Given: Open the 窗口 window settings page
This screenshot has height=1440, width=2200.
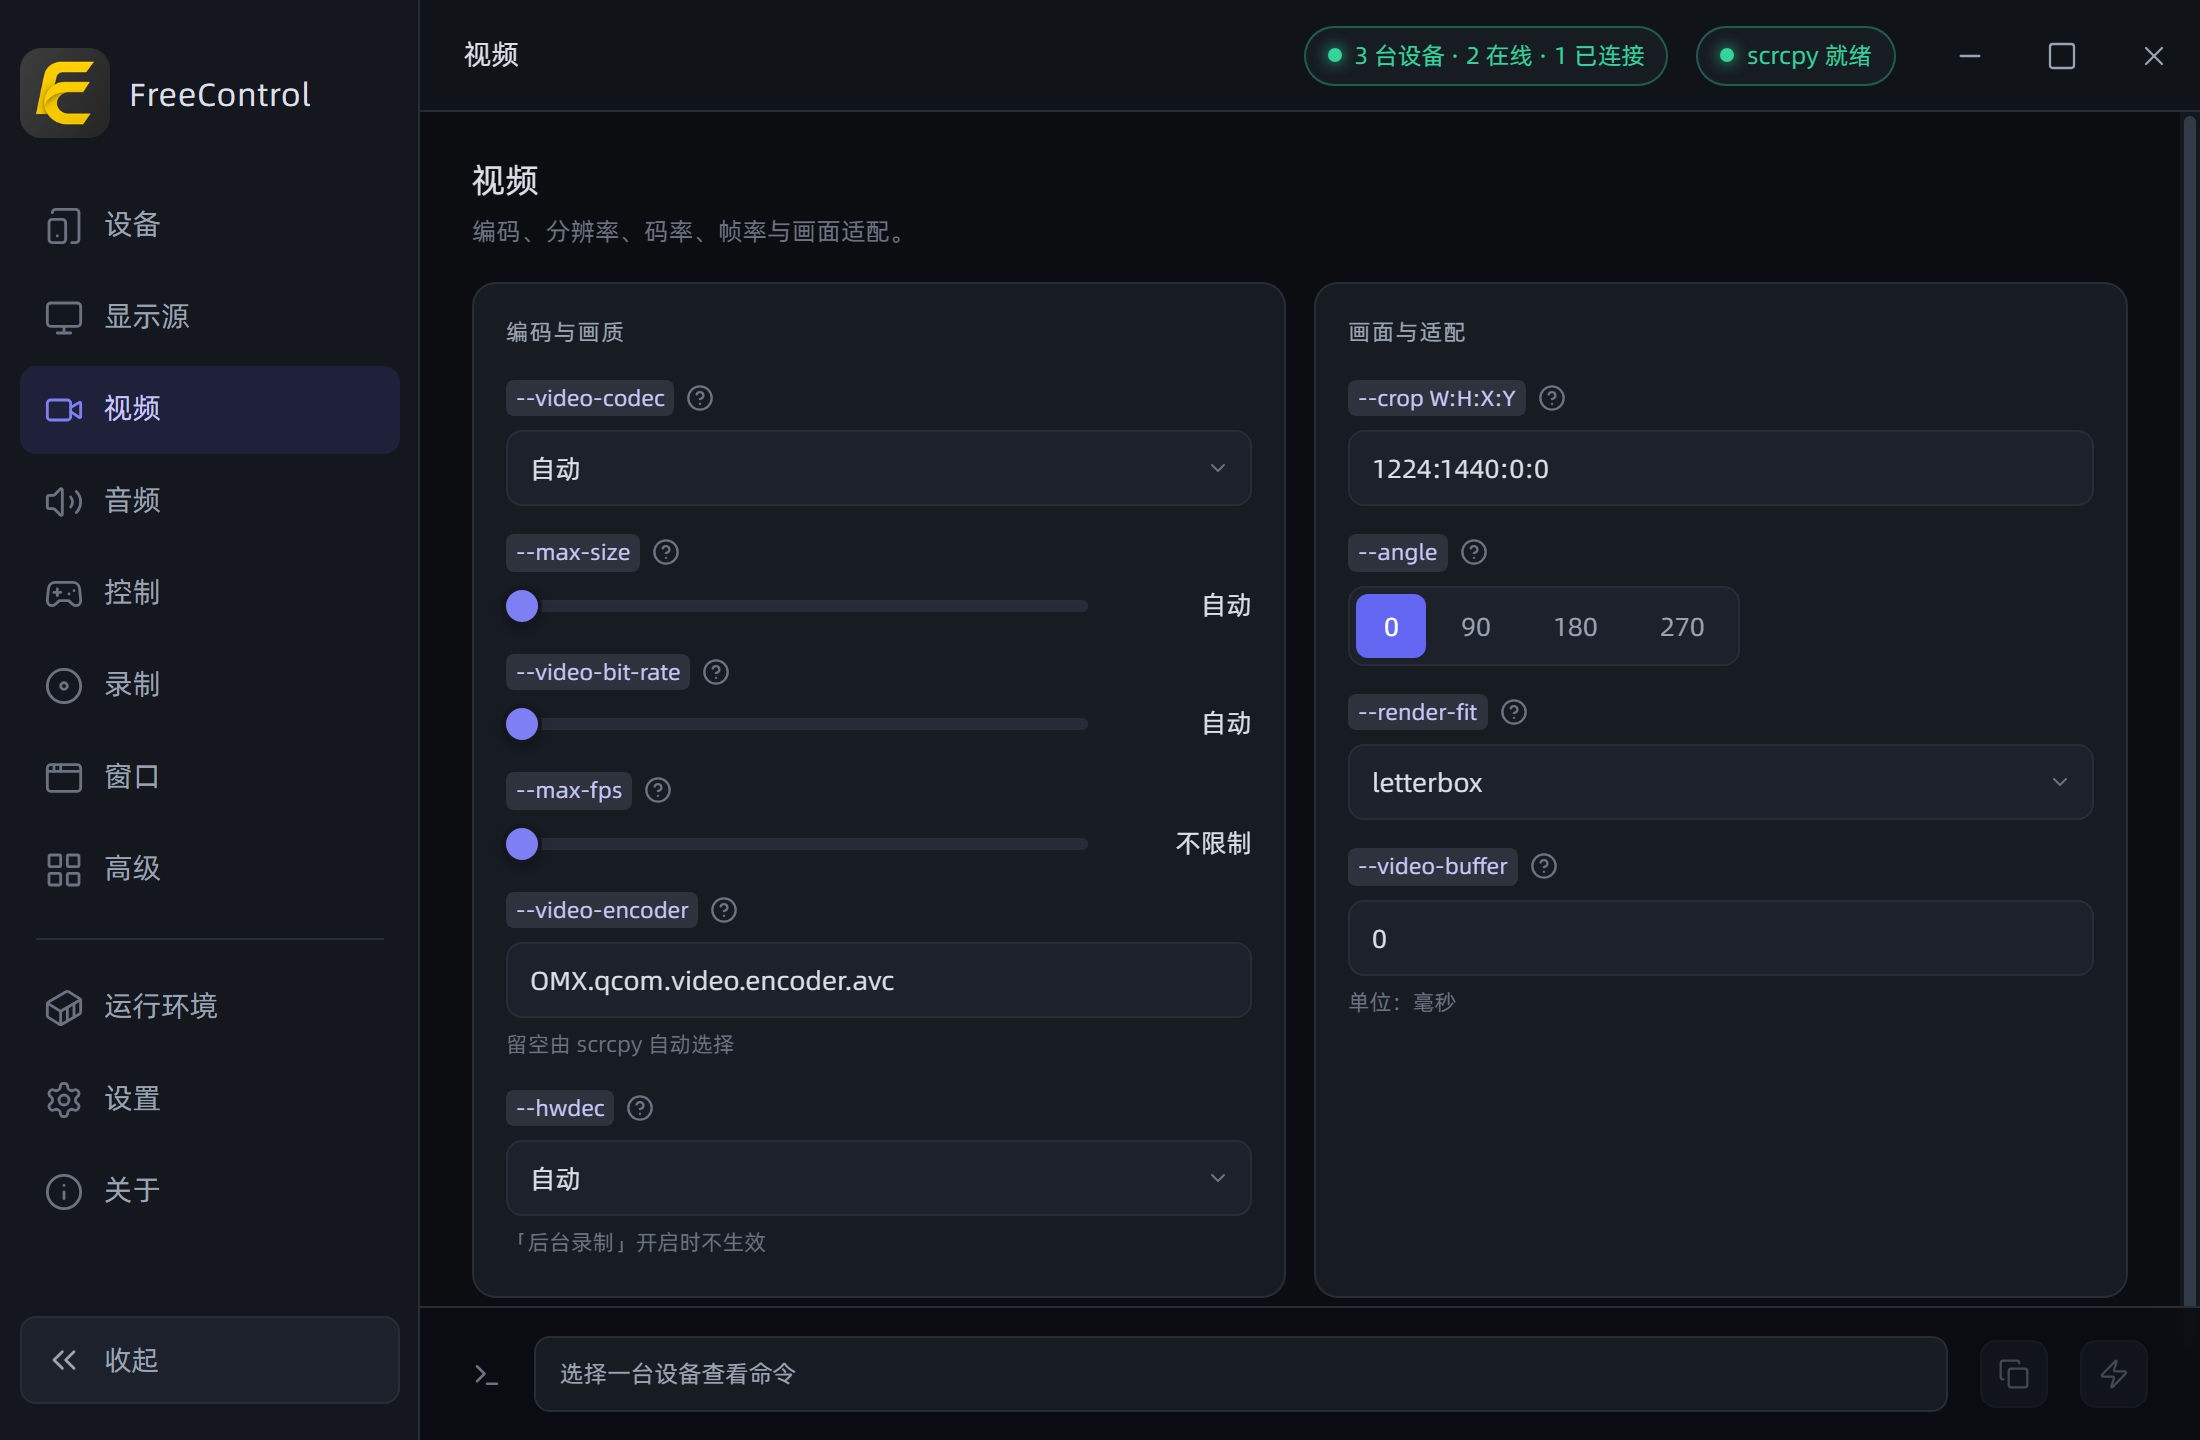Looking at the screenshot, I should coord(210,777).
